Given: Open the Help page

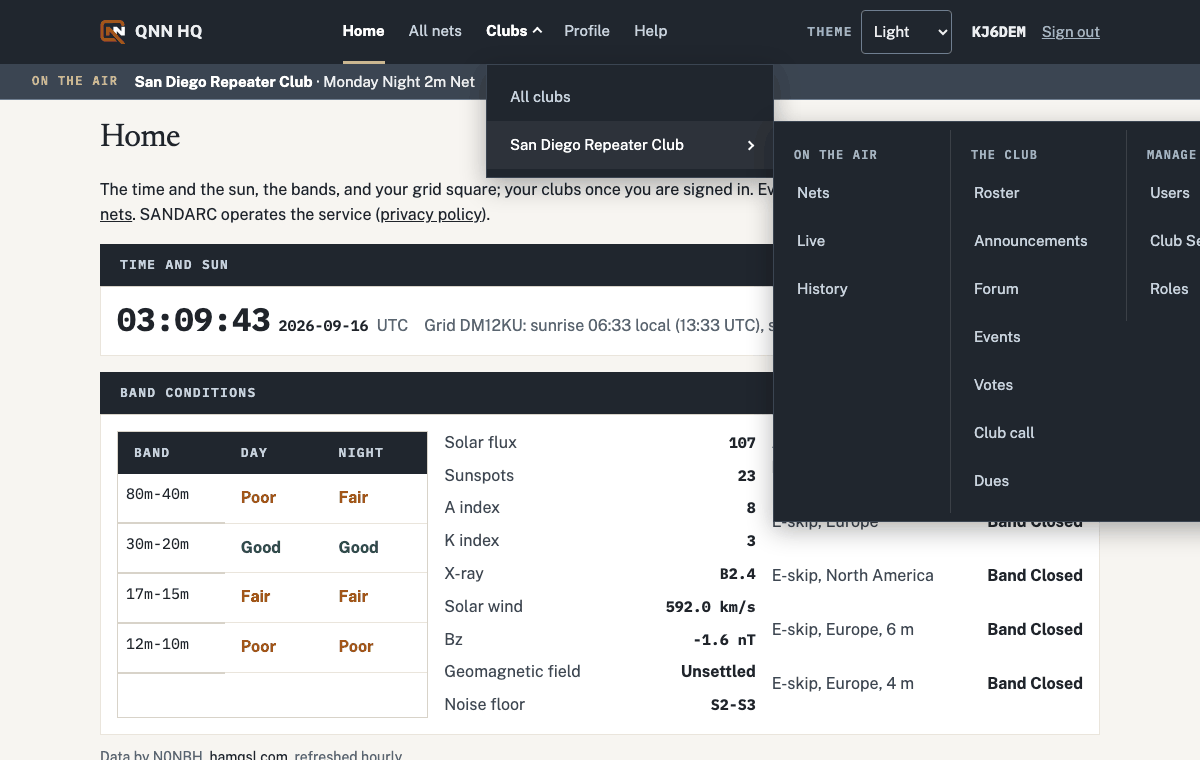Looking at the screenshot, I should coord(650,31).
